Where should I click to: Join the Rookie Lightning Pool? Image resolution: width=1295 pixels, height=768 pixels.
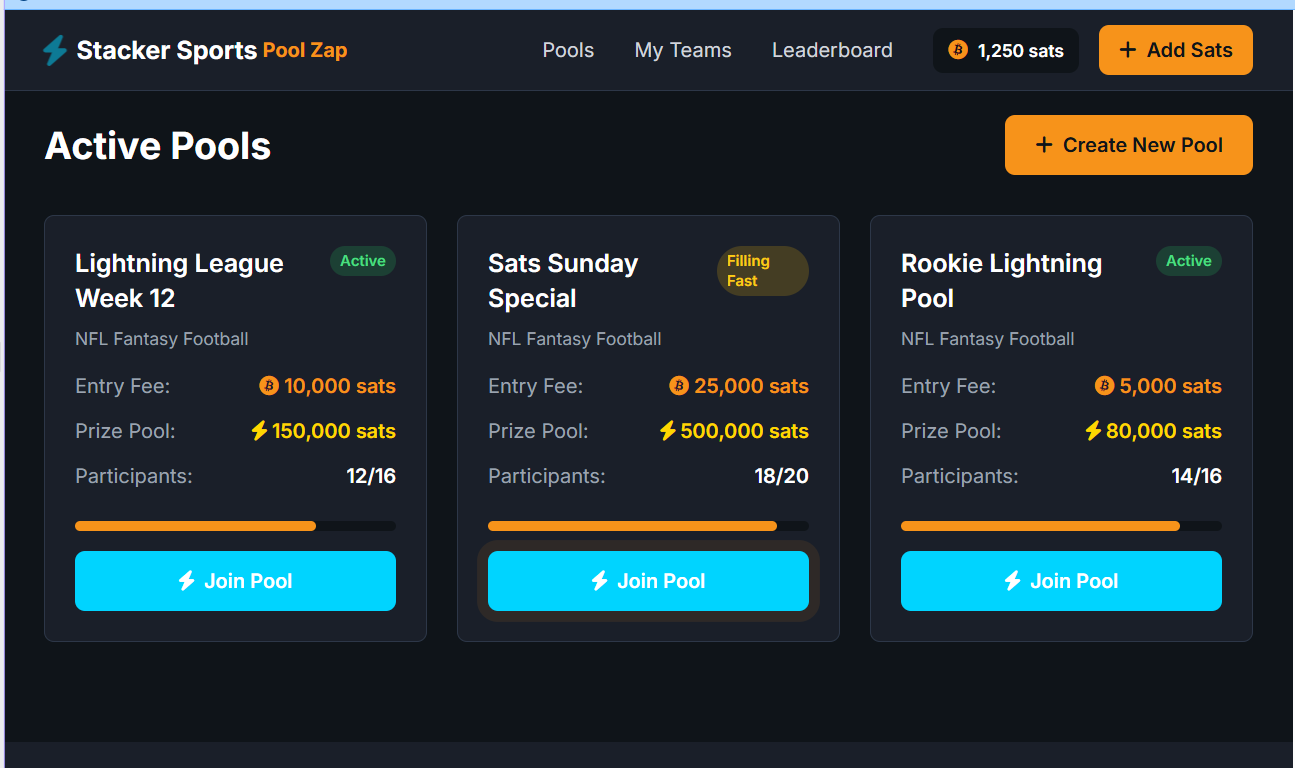[x=1061, y=581]
